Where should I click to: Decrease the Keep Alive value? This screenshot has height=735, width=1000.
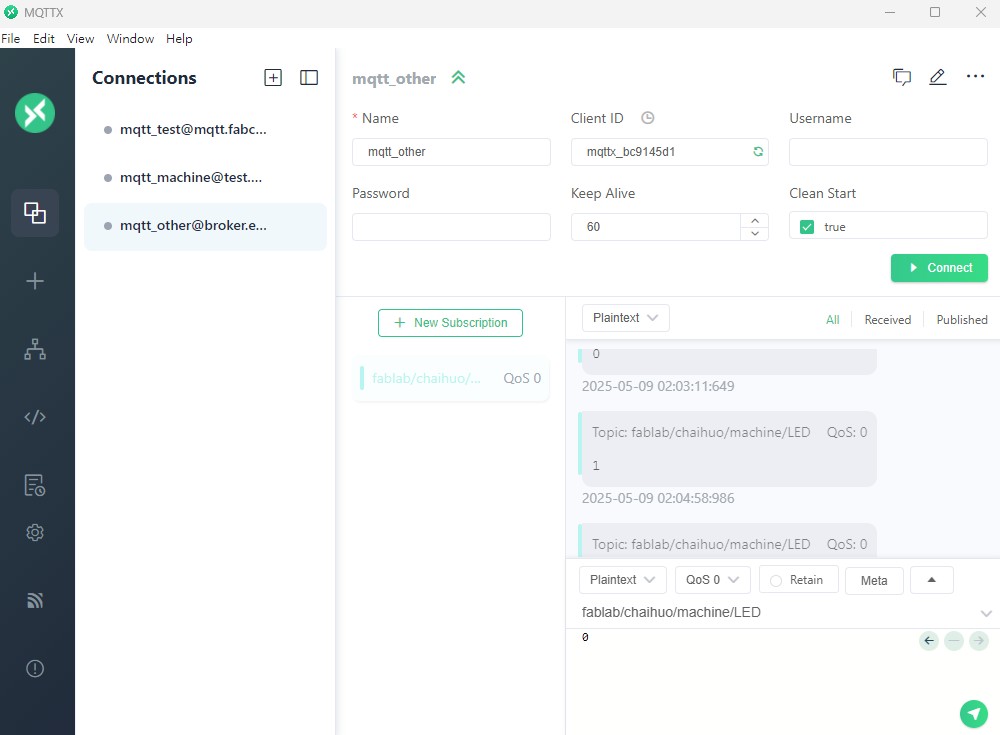click(x=754, y=234)
